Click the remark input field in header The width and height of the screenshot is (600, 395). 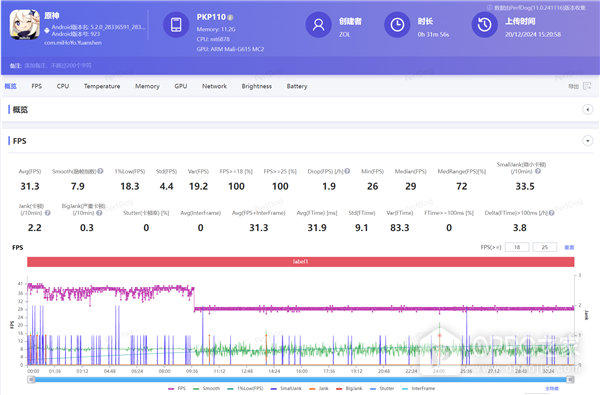pyautogui.click(x=57, y=65)
